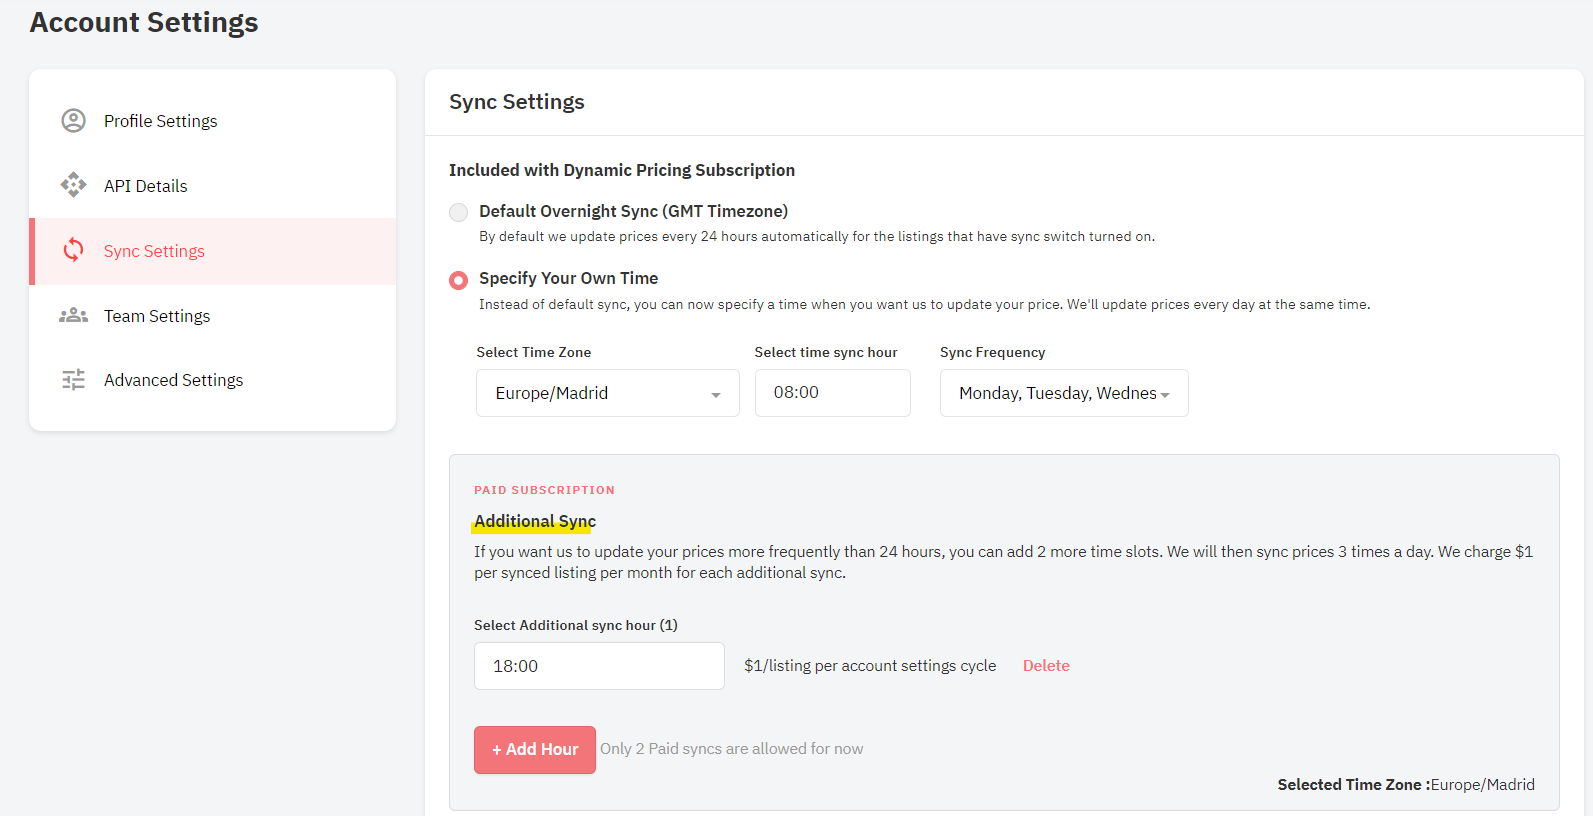This screenshot has height=816, width=1593.
Task: Open the Europe/Madrid time zone dropdown
Action: (608, 393)
